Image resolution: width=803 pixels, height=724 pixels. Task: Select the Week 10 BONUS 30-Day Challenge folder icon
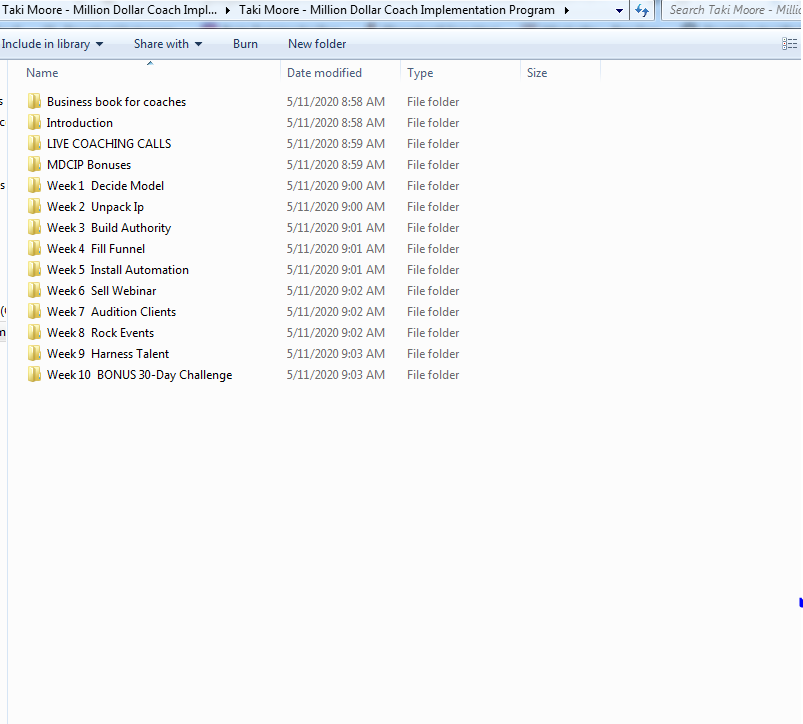pyautogui.click(x=34, y=374)
